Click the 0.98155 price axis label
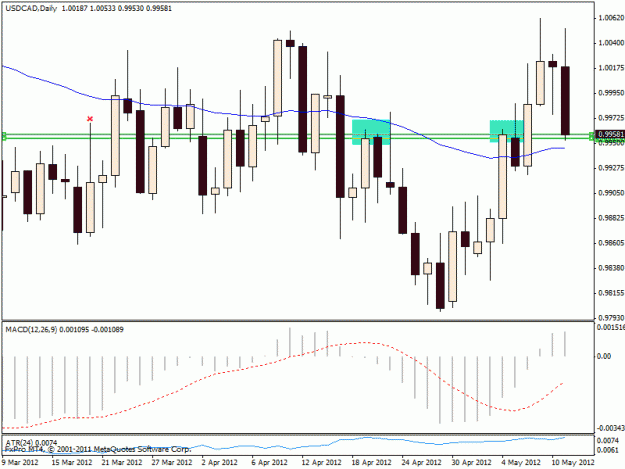 click(611, 293)
